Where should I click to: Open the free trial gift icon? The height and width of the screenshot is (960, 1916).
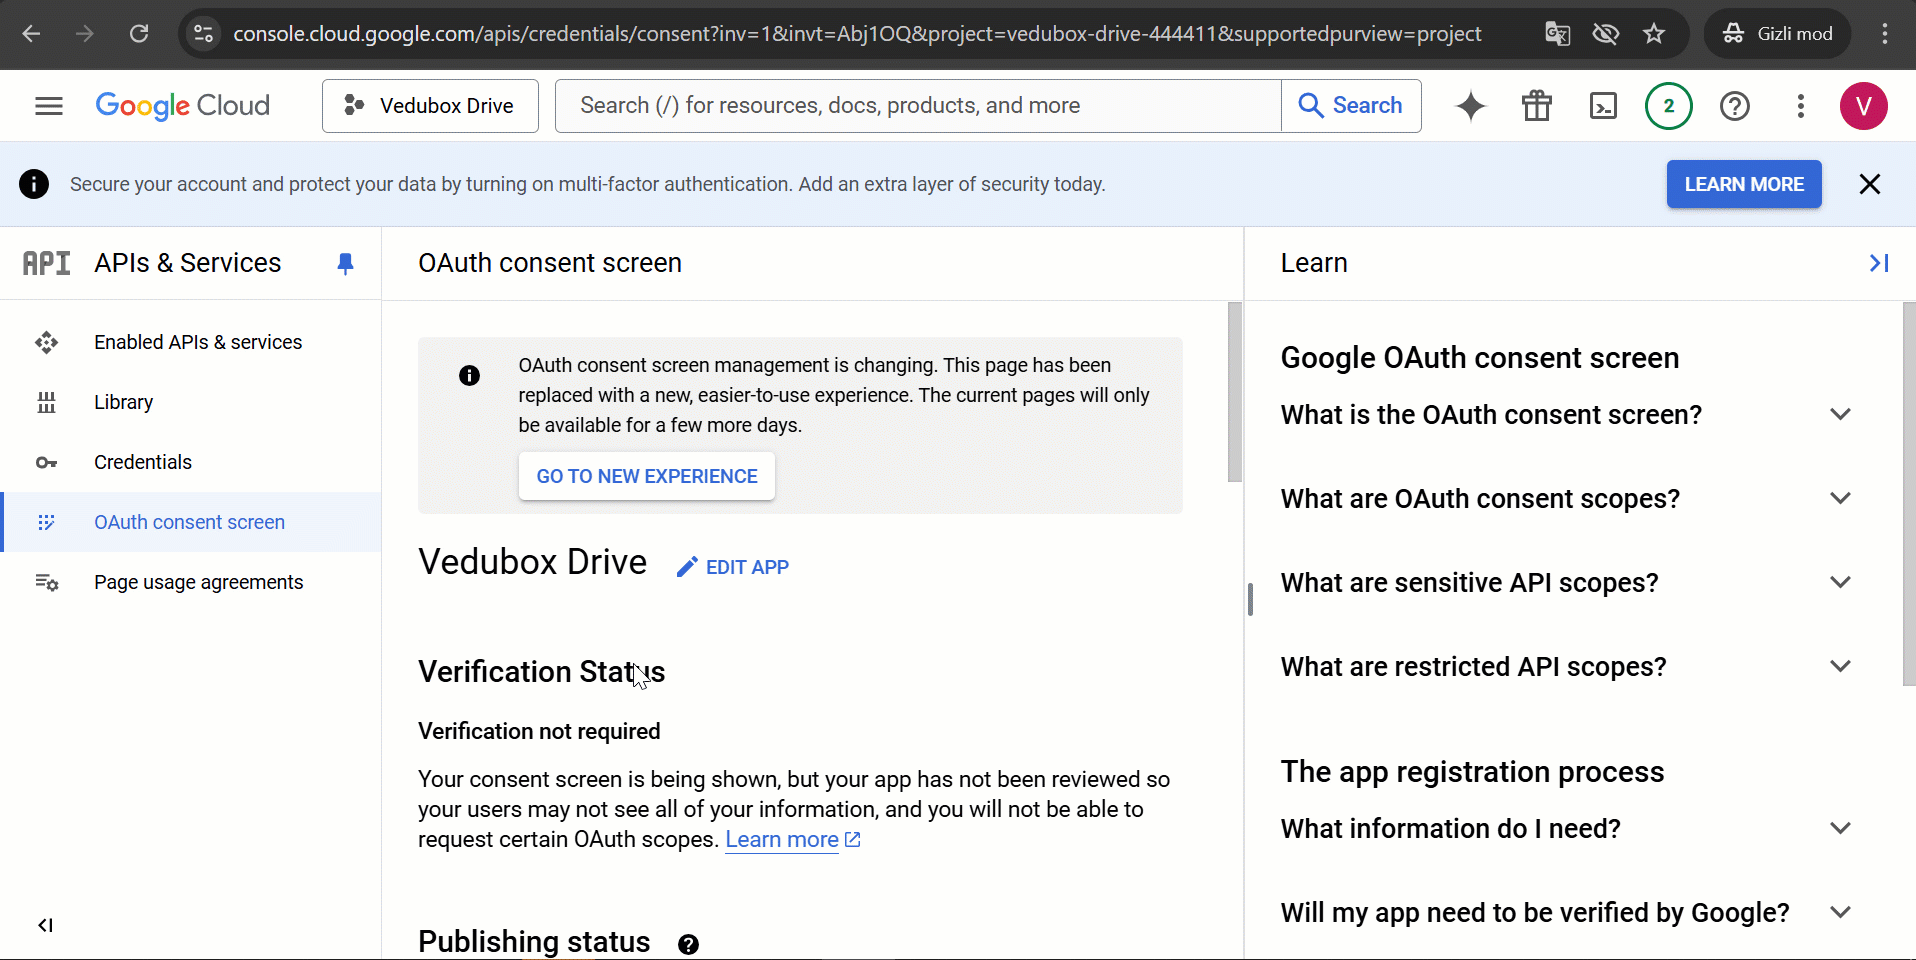1536,106
